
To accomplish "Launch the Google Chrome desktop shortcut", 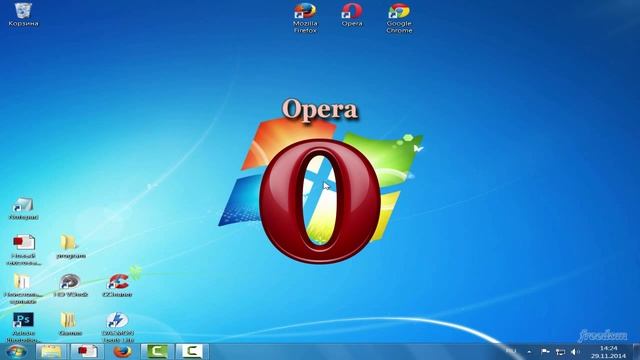I will 399,18.
